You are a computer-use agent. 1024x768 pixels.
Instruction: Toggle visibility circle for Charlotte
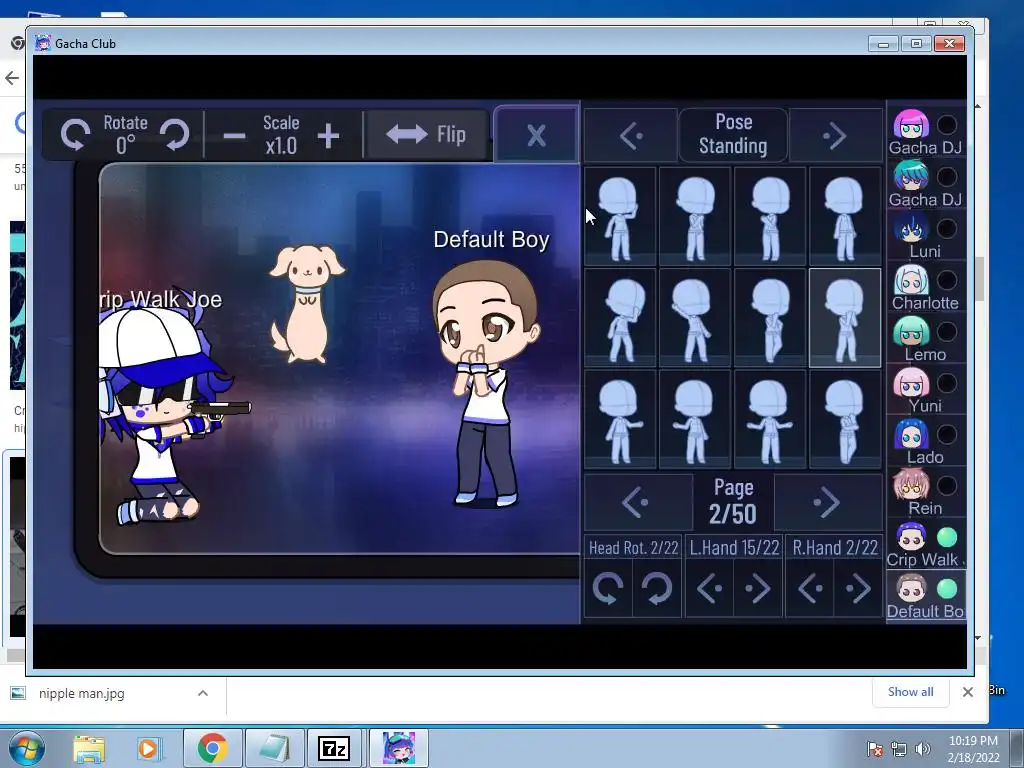click(x=947, y=280)
